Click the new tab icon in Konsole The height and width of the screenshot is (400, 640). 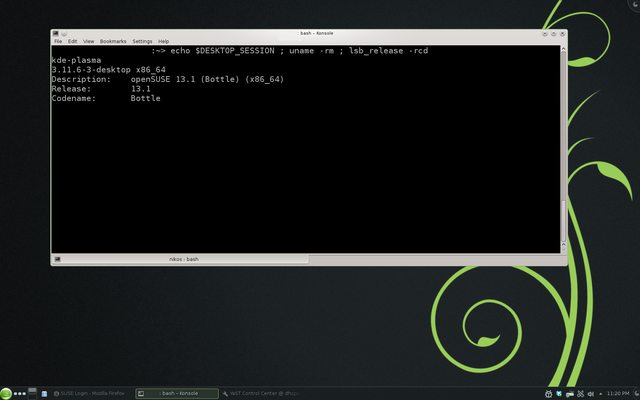[58, 258]
